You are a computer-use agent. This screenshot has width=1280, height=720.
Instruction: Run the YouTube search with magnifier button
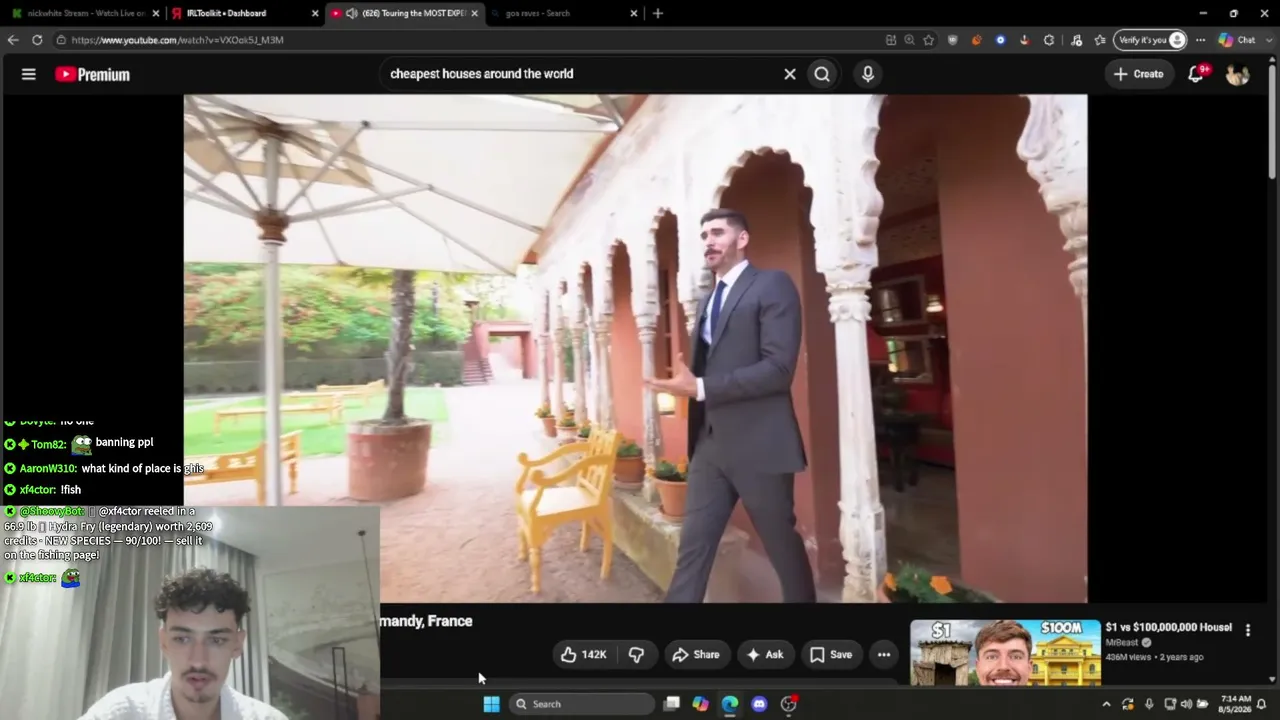pos(822,74)
